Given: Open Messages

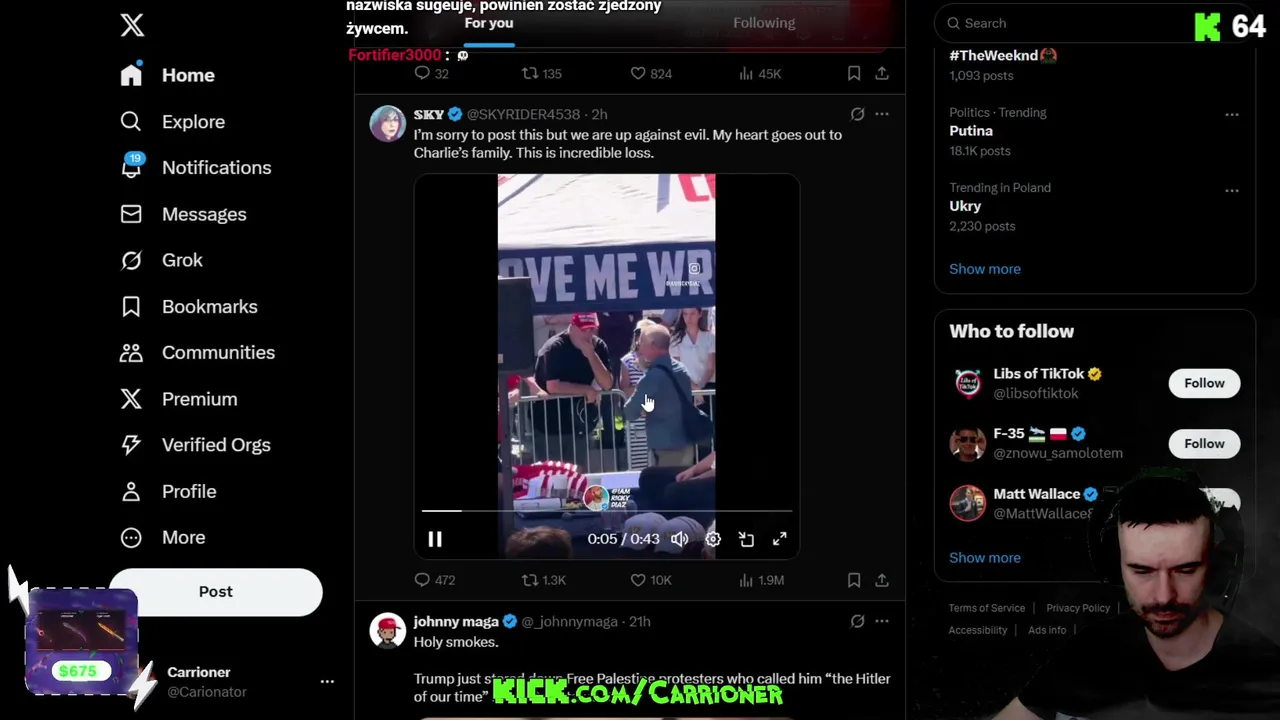Looking at the screenshot, I should click(183, 214).
